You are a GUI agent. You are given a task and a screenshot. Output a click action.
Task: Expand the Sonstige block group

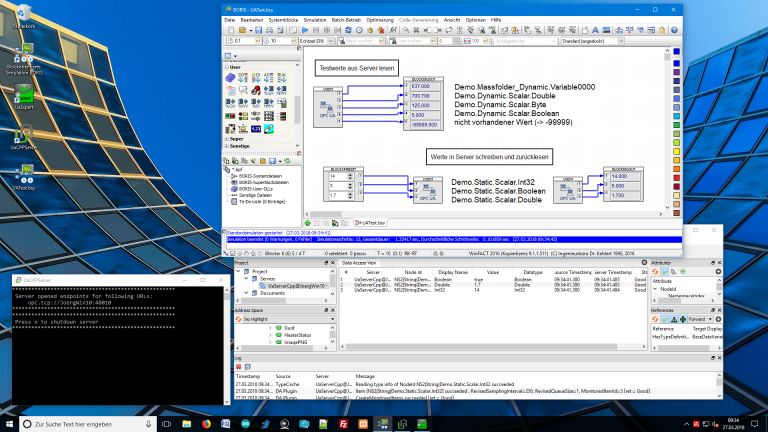(x=227, y=146)
